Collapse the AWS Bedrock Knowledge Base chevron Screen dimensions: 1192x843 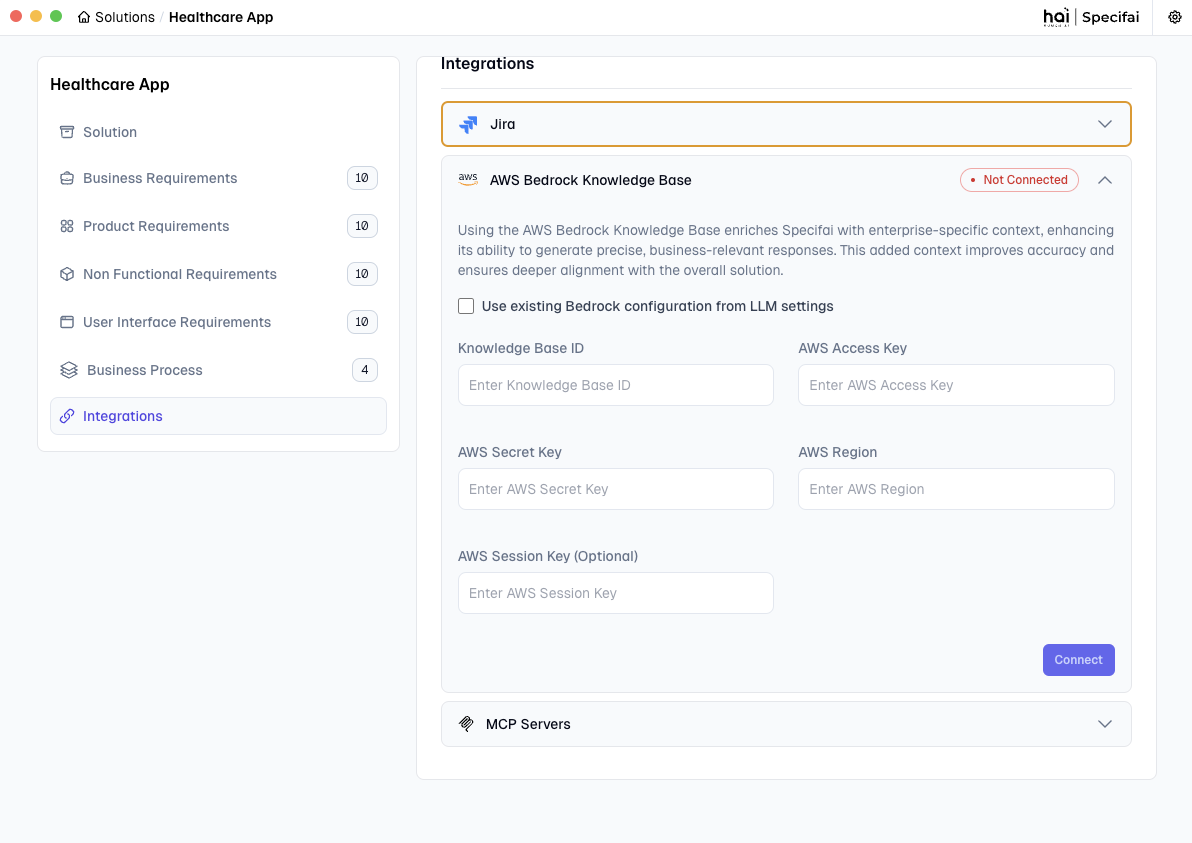click(1105, 180)
